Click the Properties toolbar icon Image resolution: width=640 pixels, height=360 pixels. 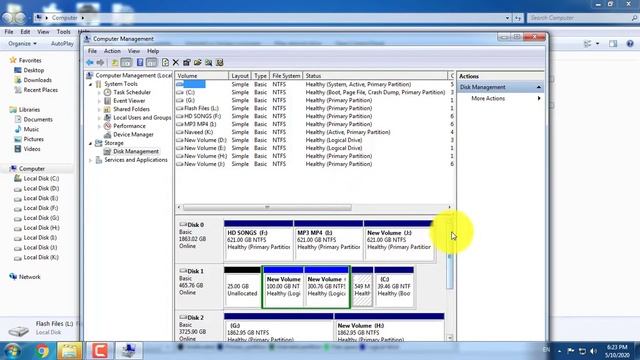tap(187, 62)
